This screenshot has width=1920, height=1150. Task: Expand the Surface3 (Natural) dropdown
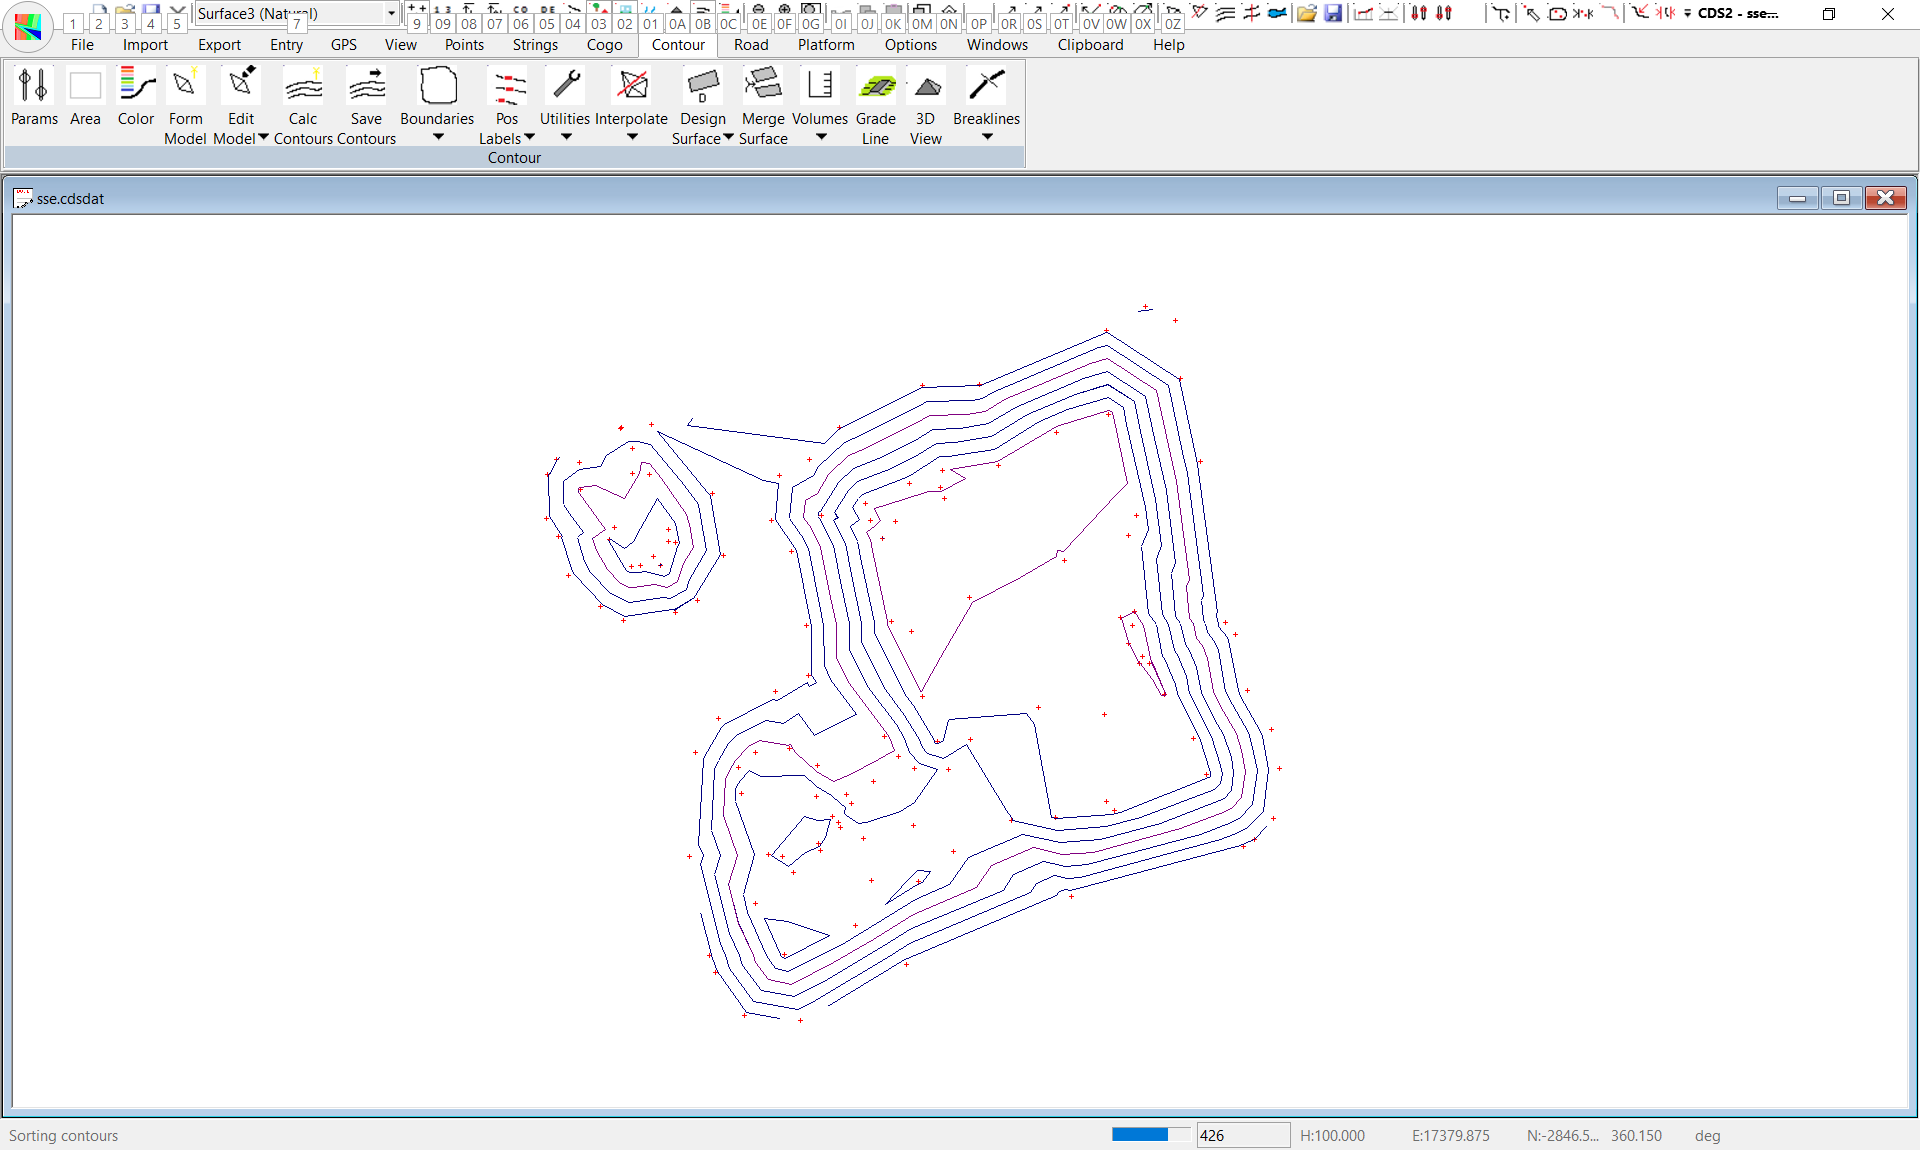pyautogui.click(x=391, y=13)
